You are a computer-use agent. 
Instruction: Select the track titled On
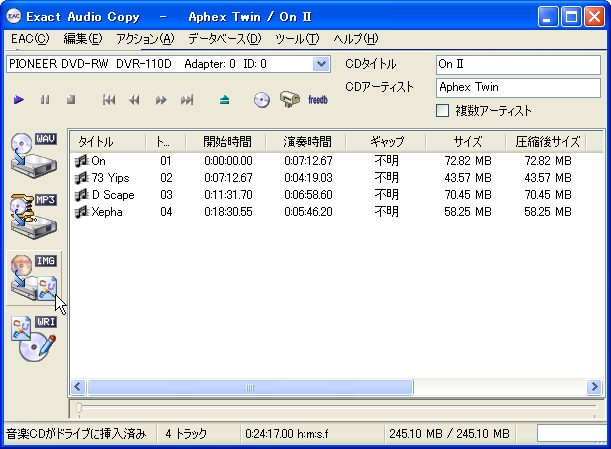coord(98,161)
